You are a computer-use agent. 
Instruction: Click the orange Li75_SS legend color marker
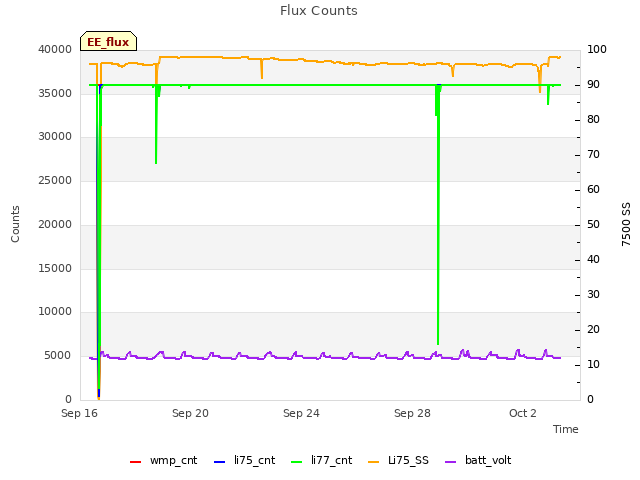pyautogui.click(x=373, y=462)
